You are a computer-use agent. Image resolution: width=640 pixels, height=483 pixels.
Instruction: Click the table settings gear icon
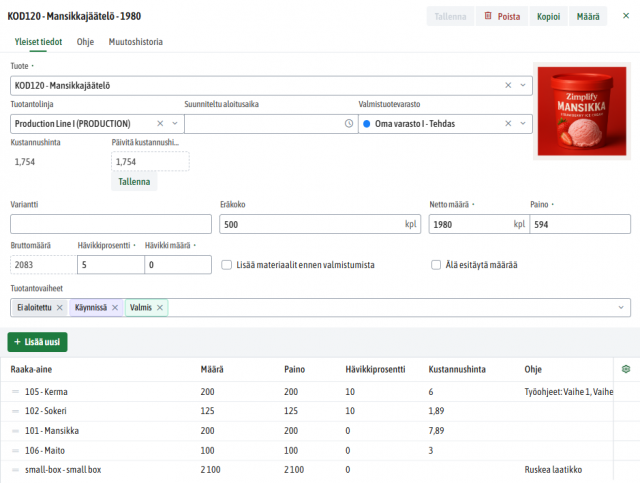pyautogui.click(x=626, y=369)
